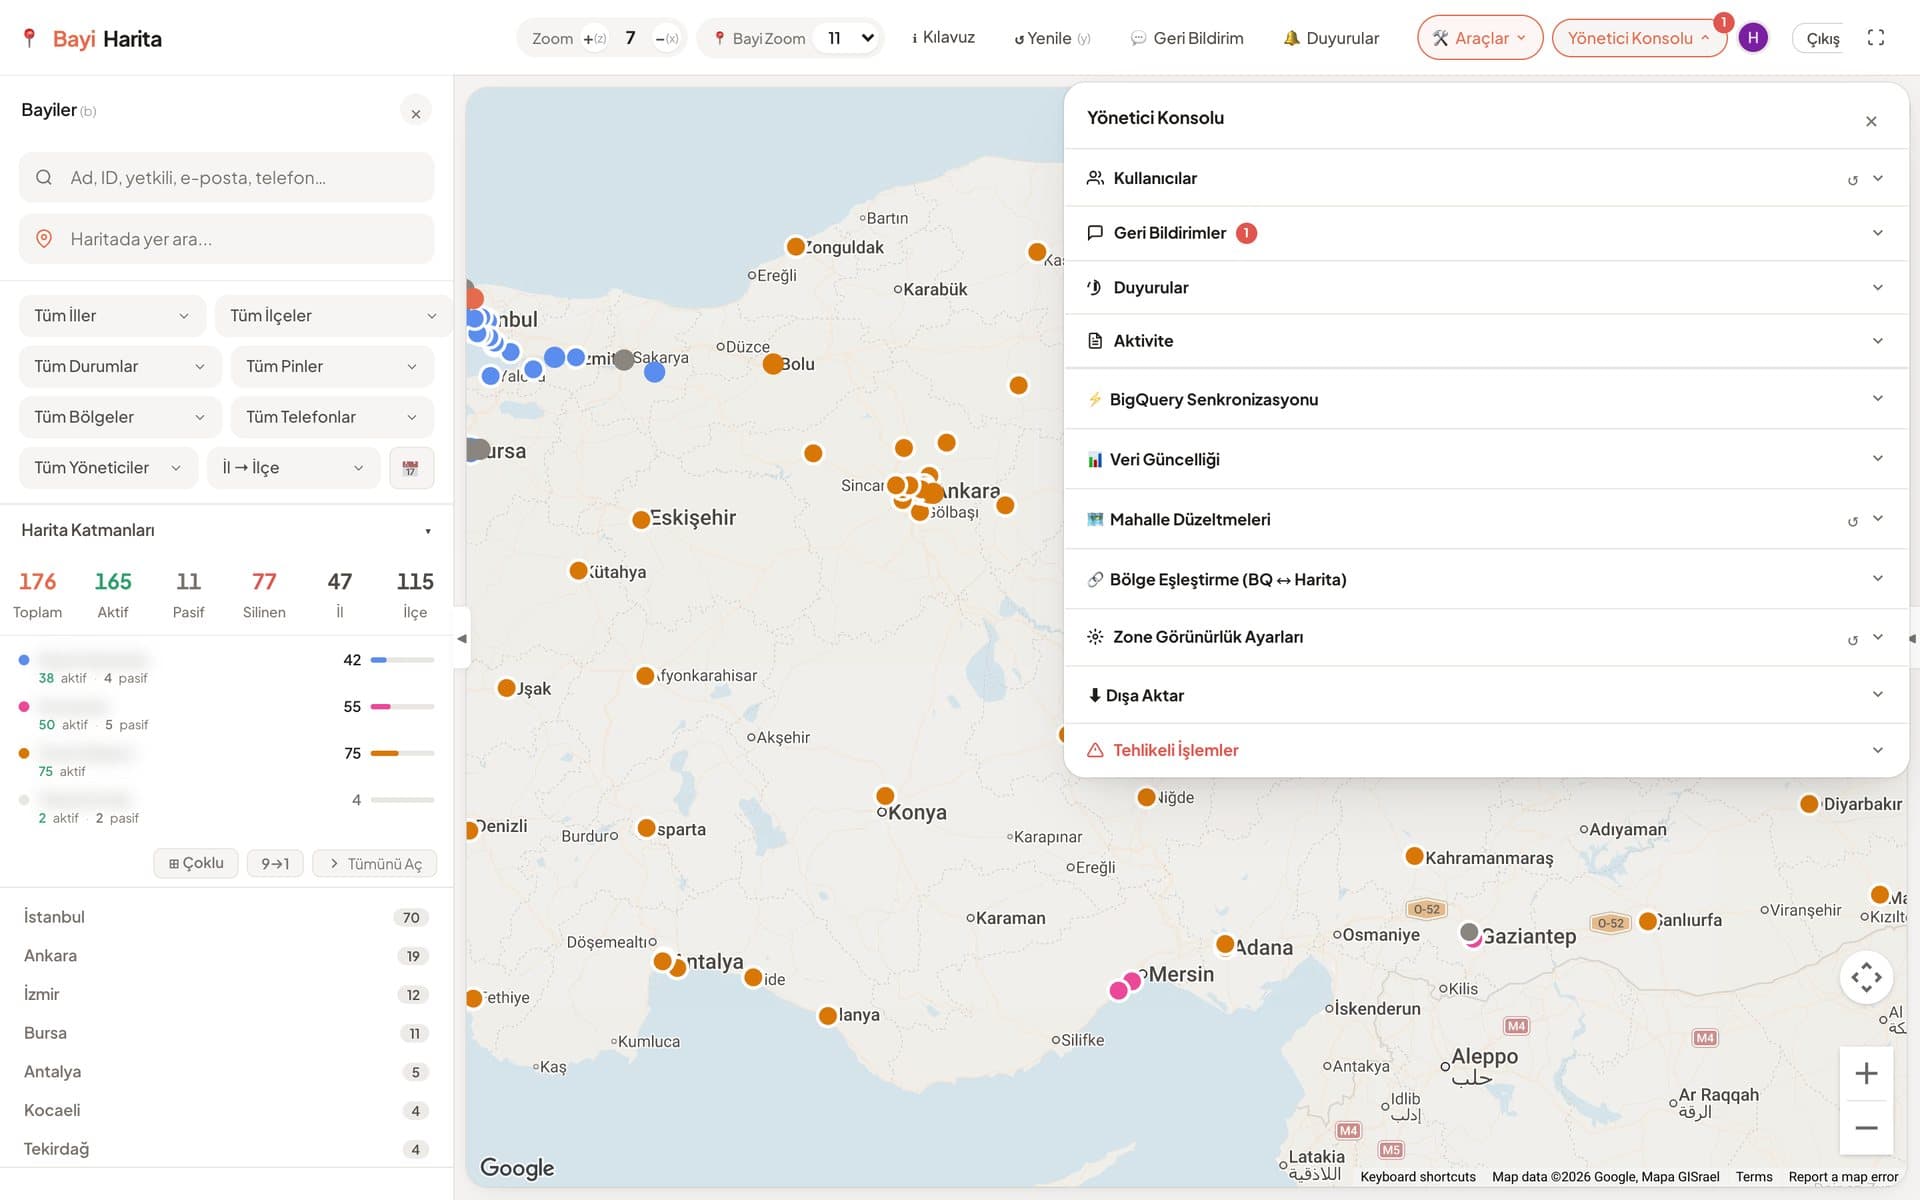1920x1200 pixels.
Task: Click the dealer search input field
Action: 226,178
